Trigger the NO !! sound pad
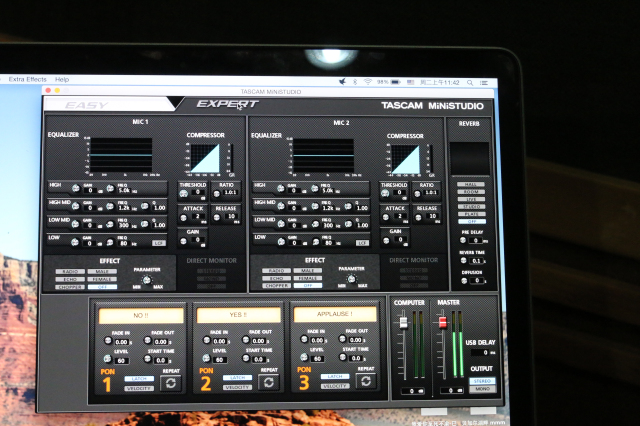 click(141, 315)
